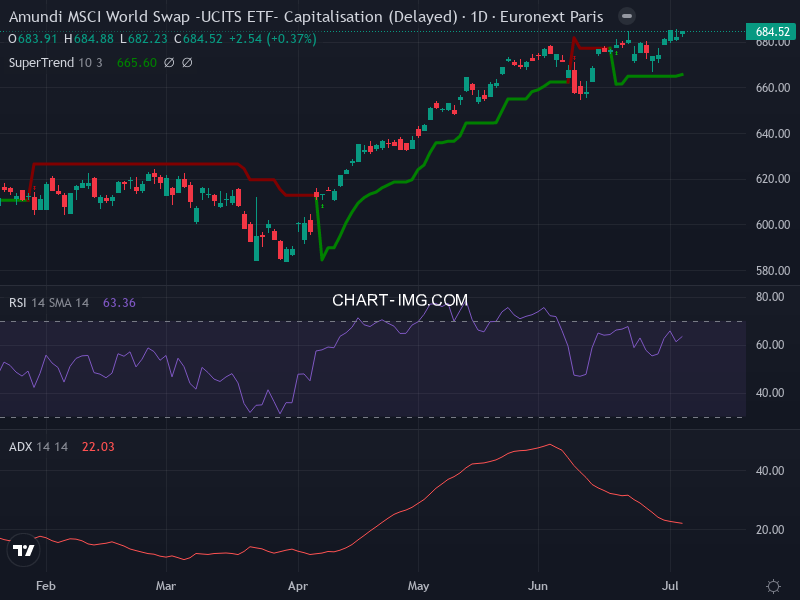Click the RSI value 63.36
This screenshot has width=800, height=600.
point(119,303)
